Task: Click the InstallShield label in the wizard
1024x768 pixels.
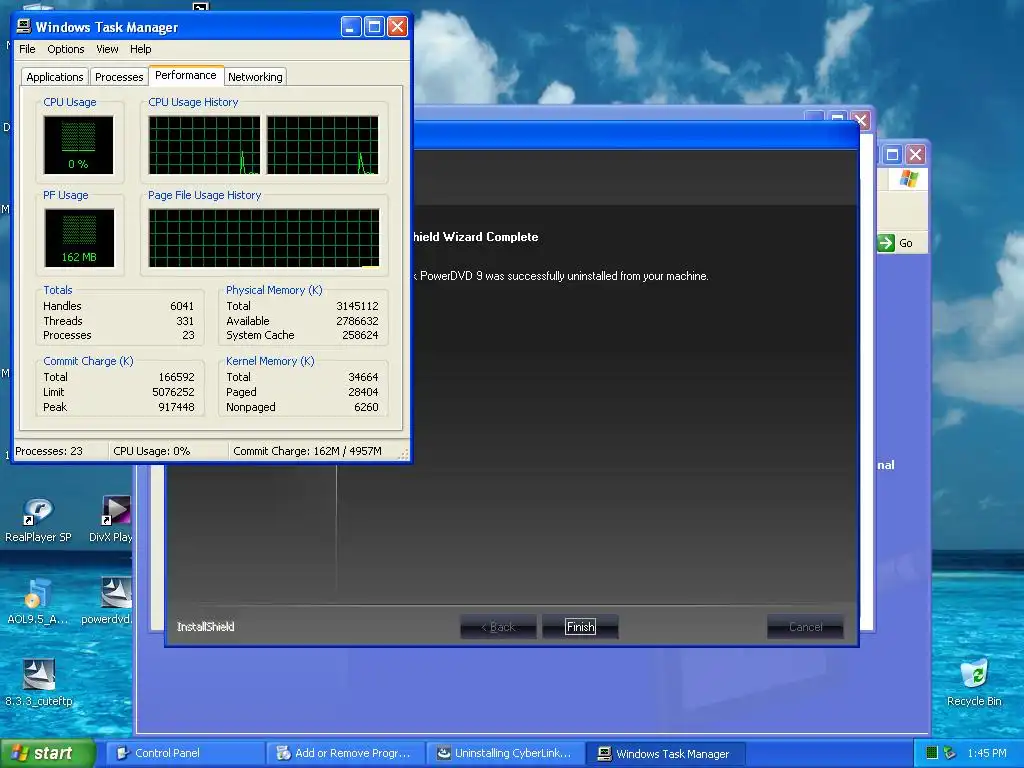Action: [x=205, y=627]
